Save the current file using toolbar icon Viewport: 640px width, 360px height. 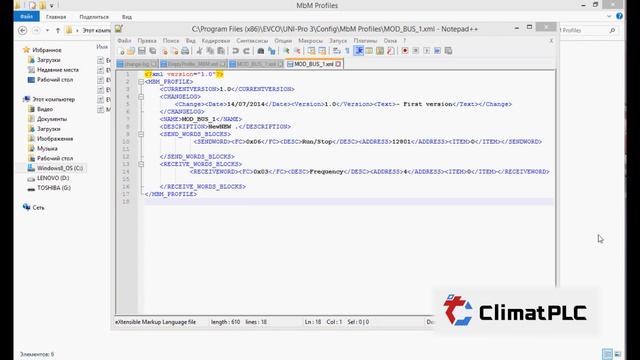pyautogui.click(x=142, y=51)
